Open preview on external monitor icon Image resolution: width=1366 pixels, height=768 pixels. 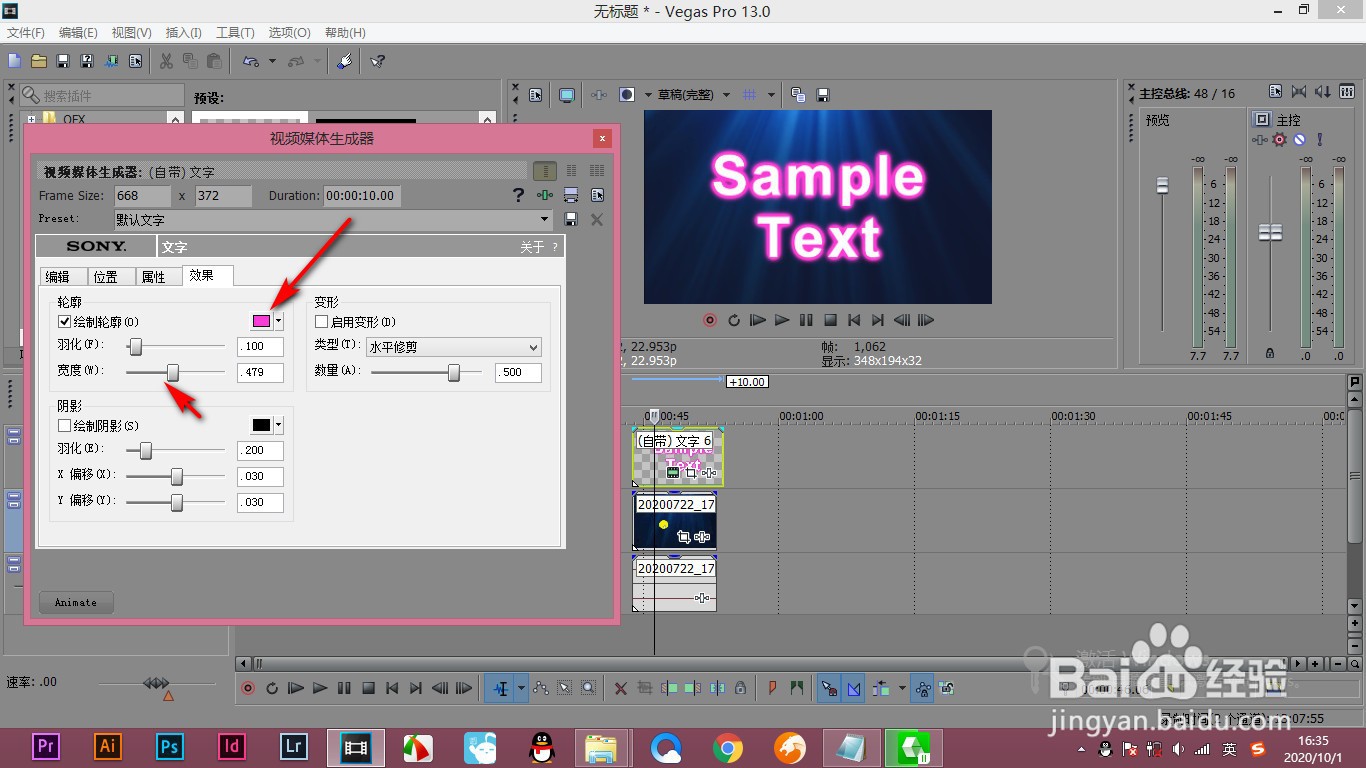[567, 95]
